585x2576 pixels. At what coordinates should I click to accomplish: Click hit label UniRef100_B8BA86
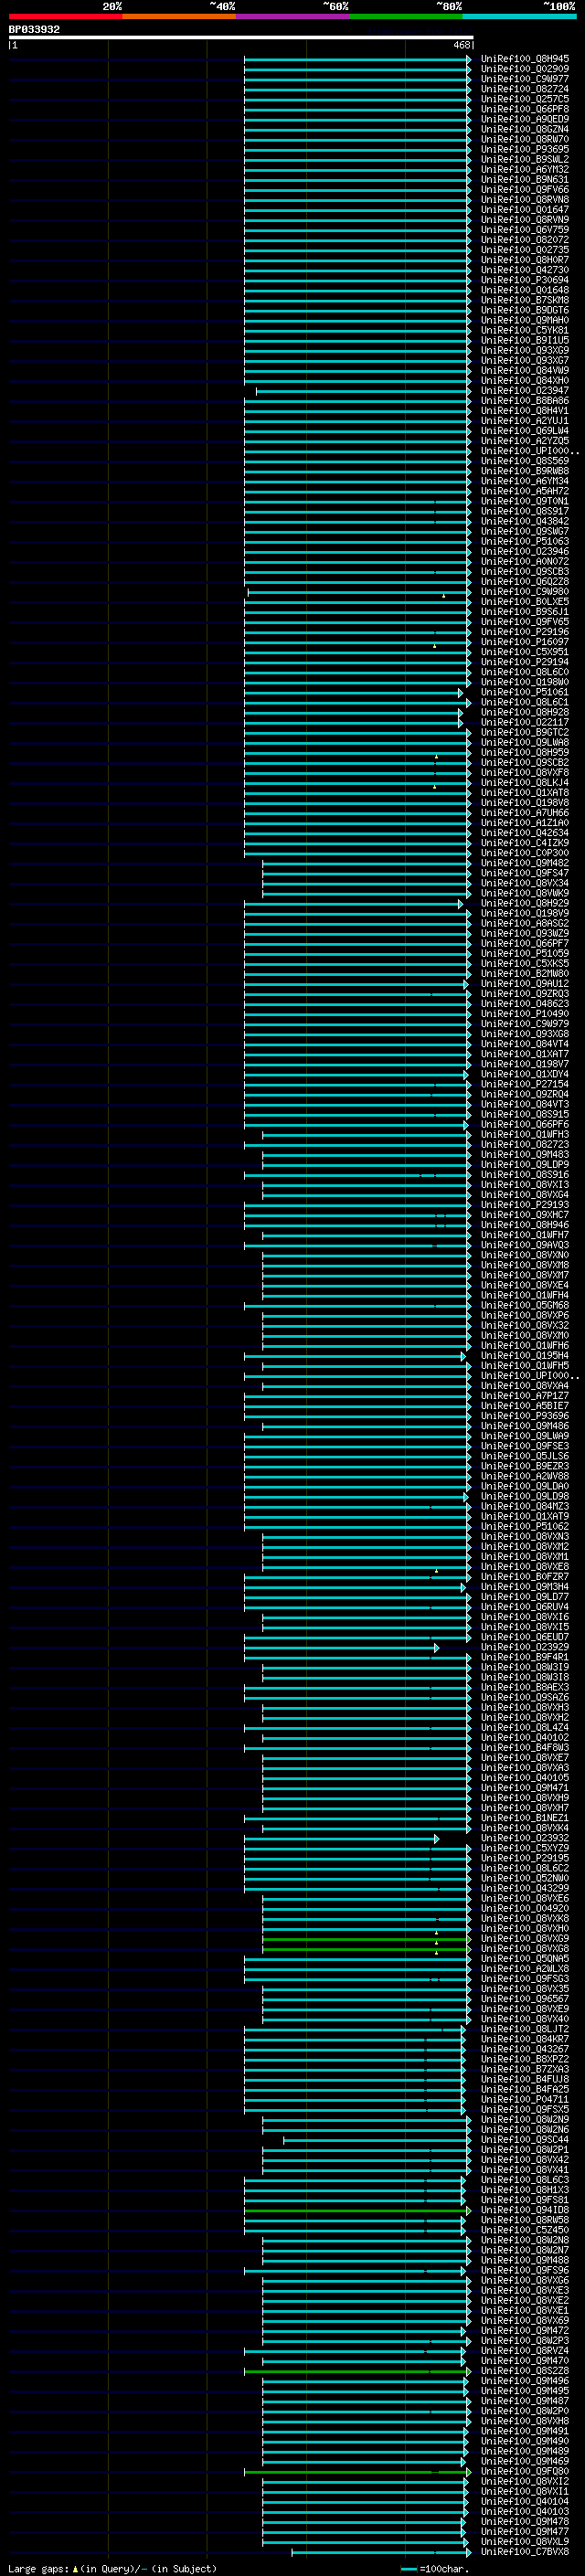pos(525,401)
